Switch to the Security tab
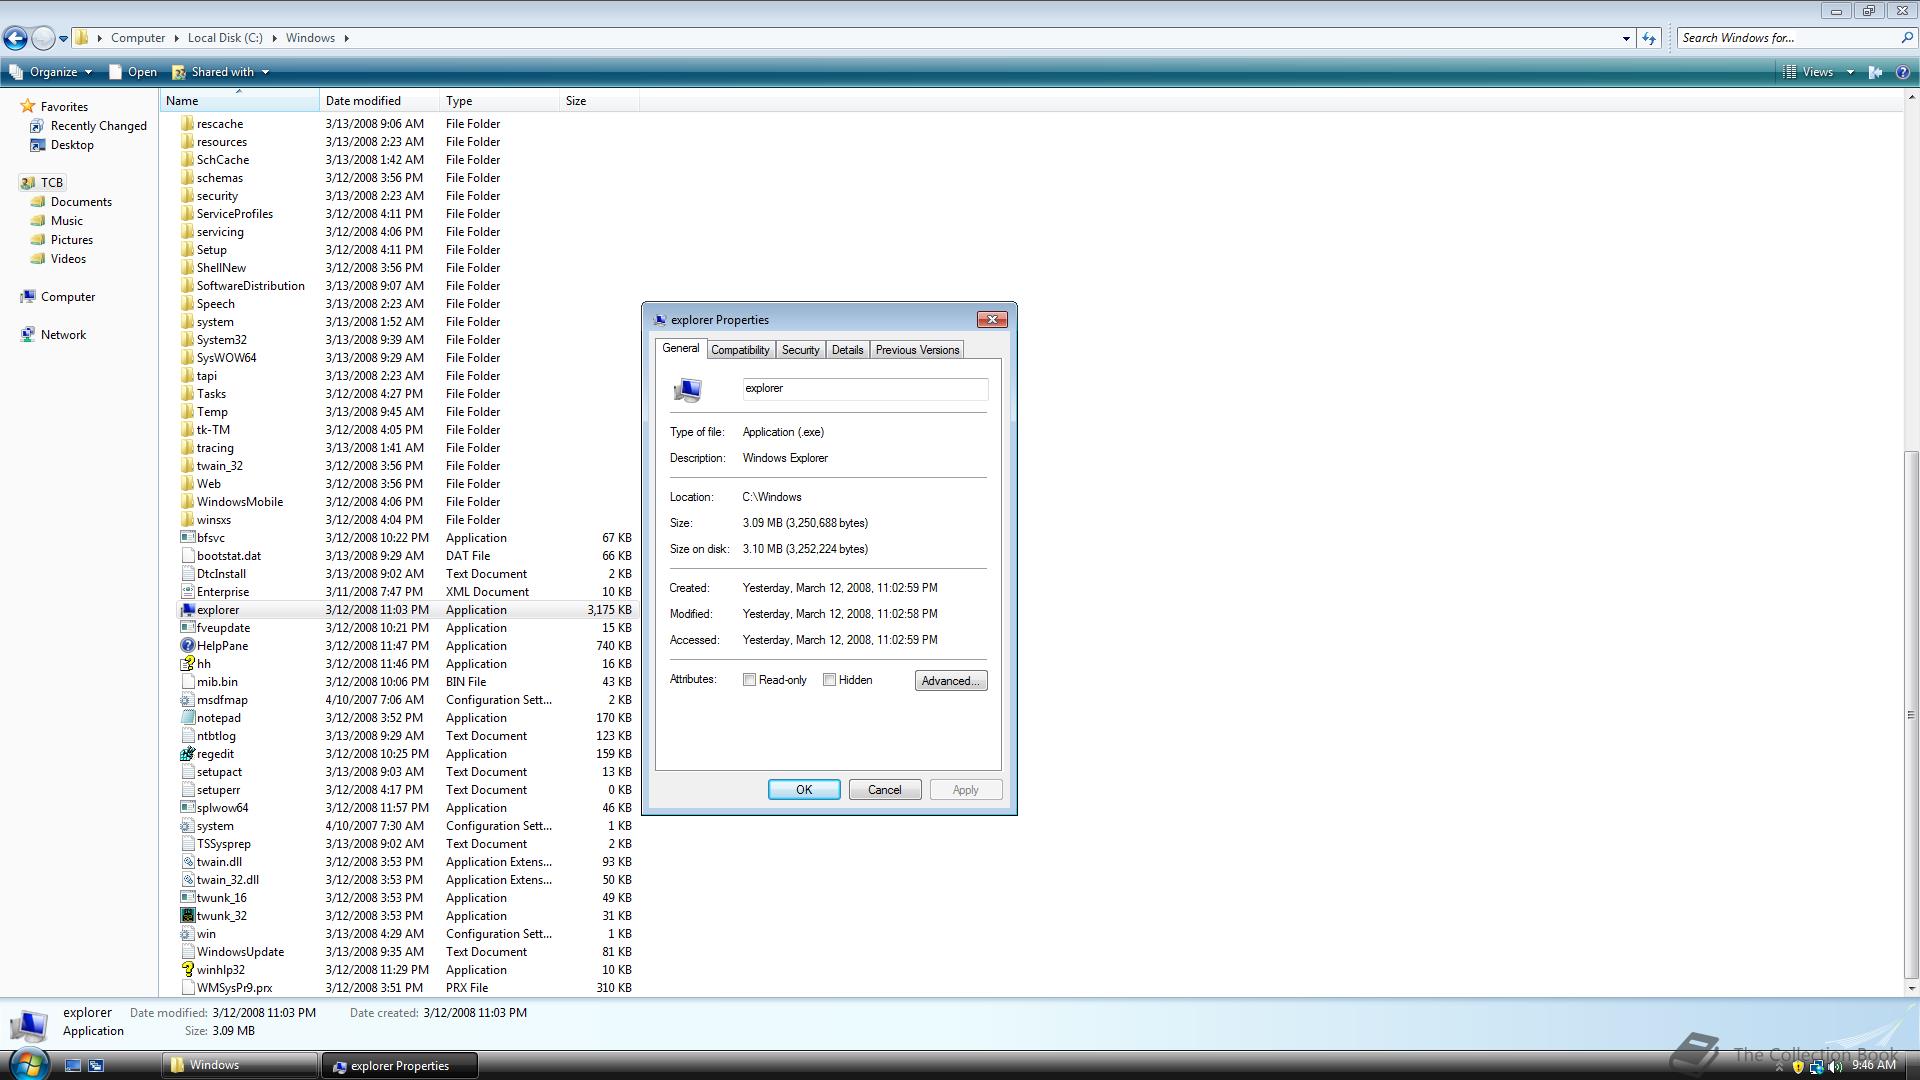1920x1080 pixels. click(x=800, y=350)
